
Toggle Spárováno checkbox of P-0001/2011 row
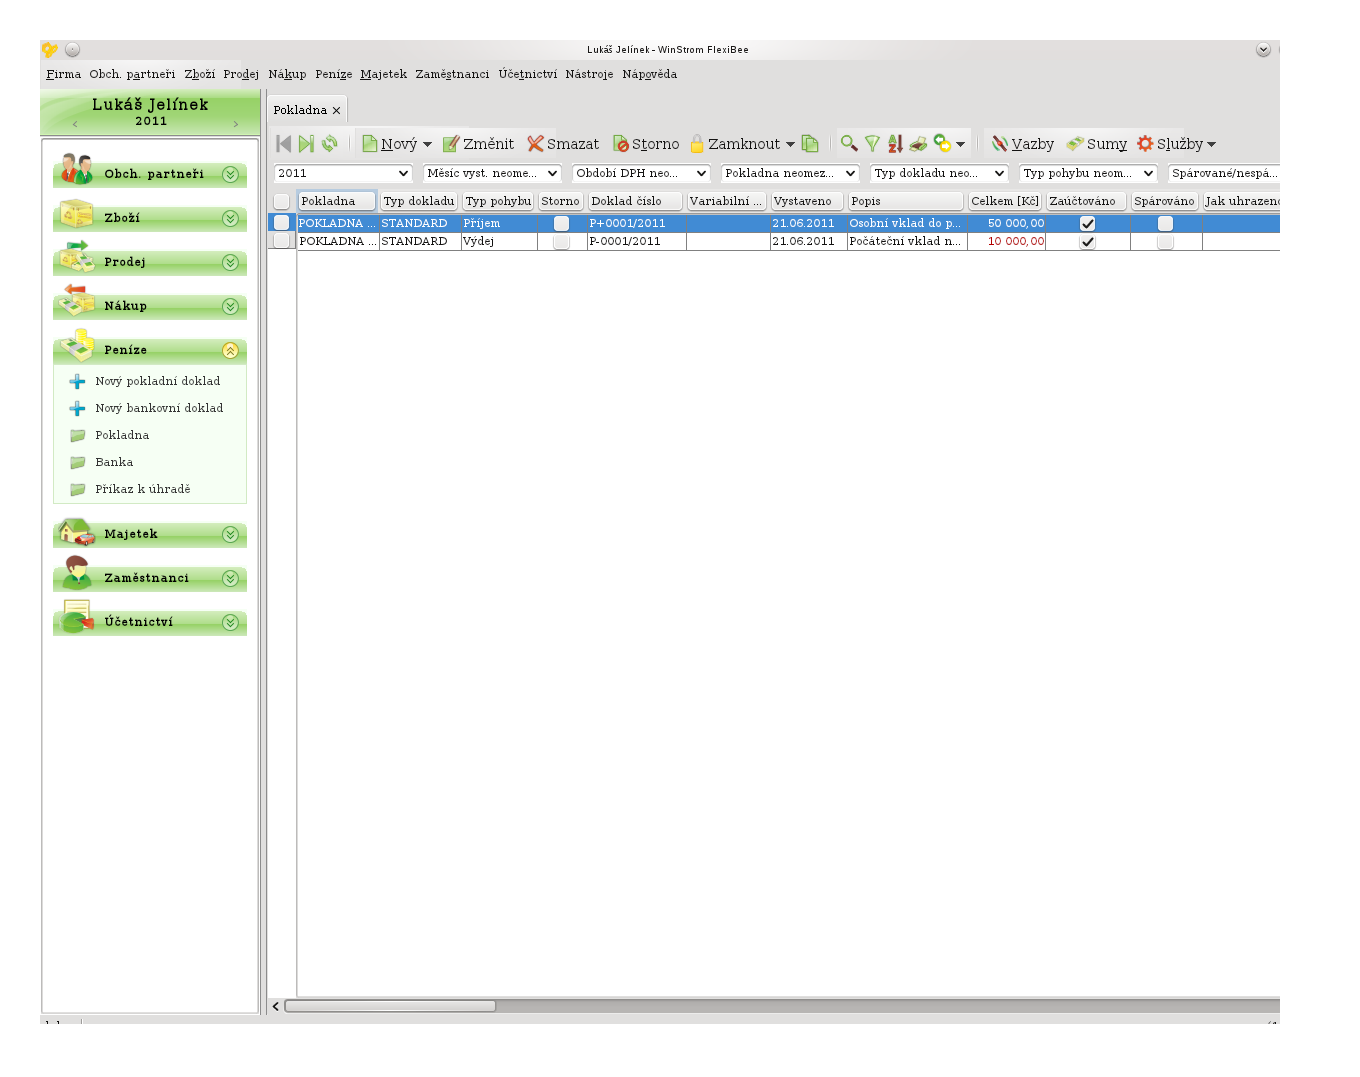tap(1165, 241)
